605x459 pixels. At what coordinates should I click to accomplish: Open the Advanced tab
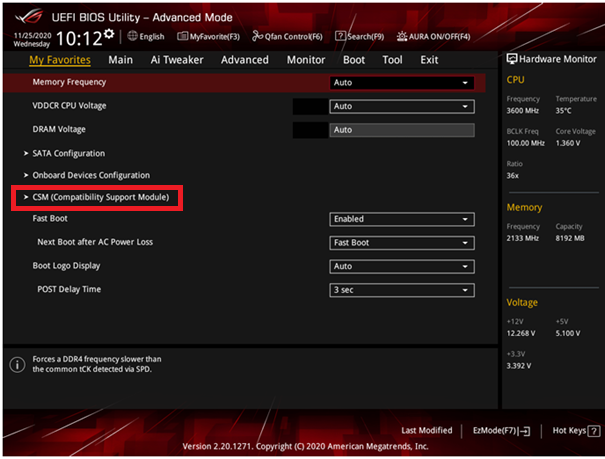[x=245, y=60]
